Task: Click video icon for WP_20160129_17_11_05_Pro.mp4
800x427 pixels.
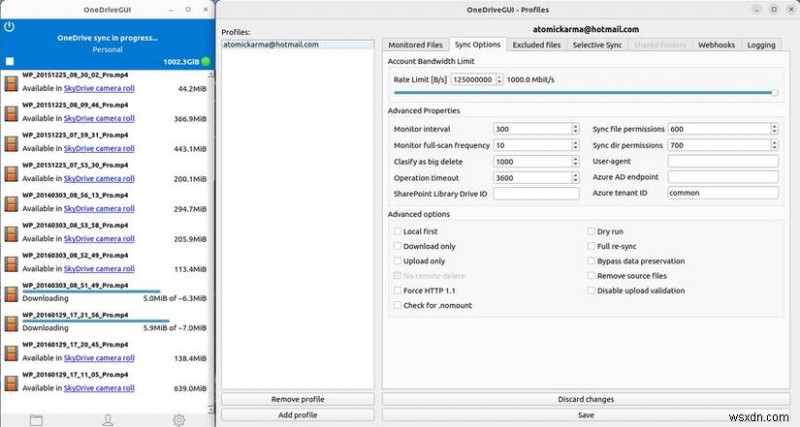Action: pos(11,383)
